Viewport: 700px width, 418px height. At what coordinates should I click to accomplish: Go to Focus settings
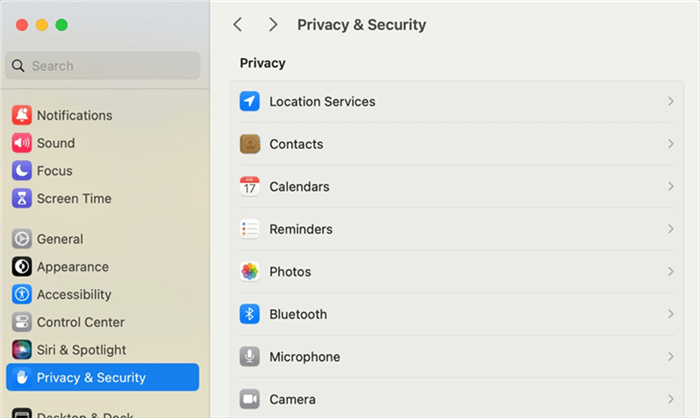54,171
